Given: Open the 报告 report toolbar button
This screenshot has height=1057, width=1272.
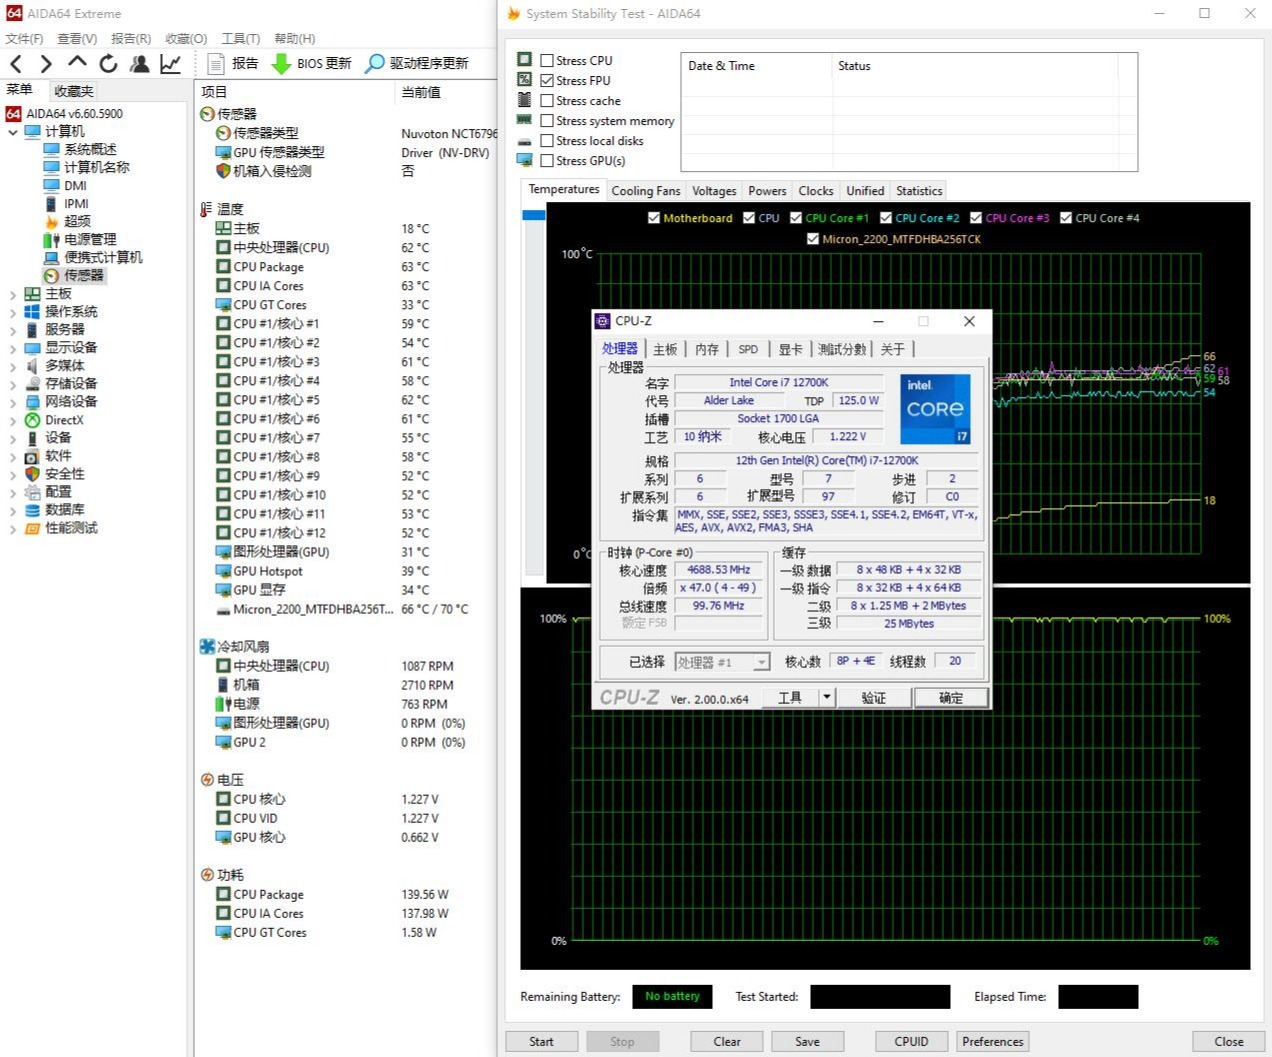Looking at the screenshot, I should coord(233,63).
